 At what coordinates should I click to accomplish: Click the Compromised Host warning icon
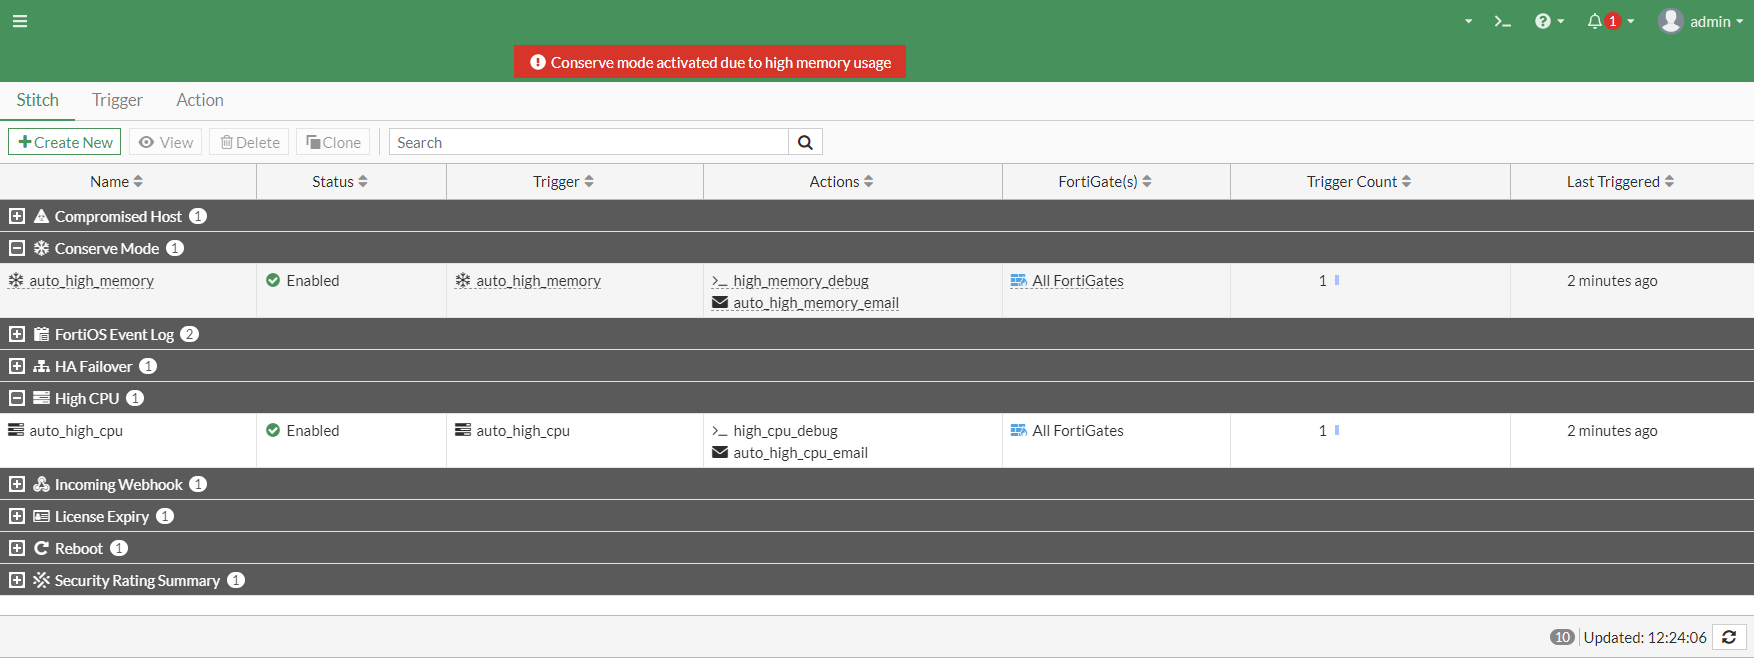tap(41, 216)
